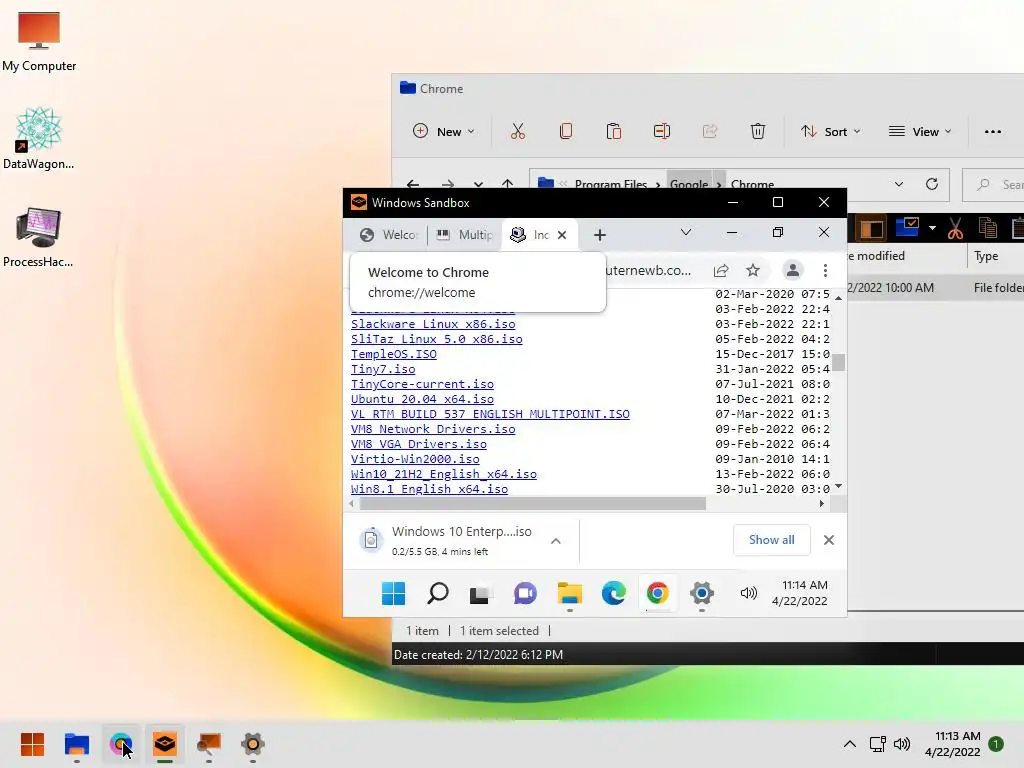The height and width of the screenshot is (768, 1024).
Task: Click horizontal scrollbar in Chrome page
Action: [532, 504]
